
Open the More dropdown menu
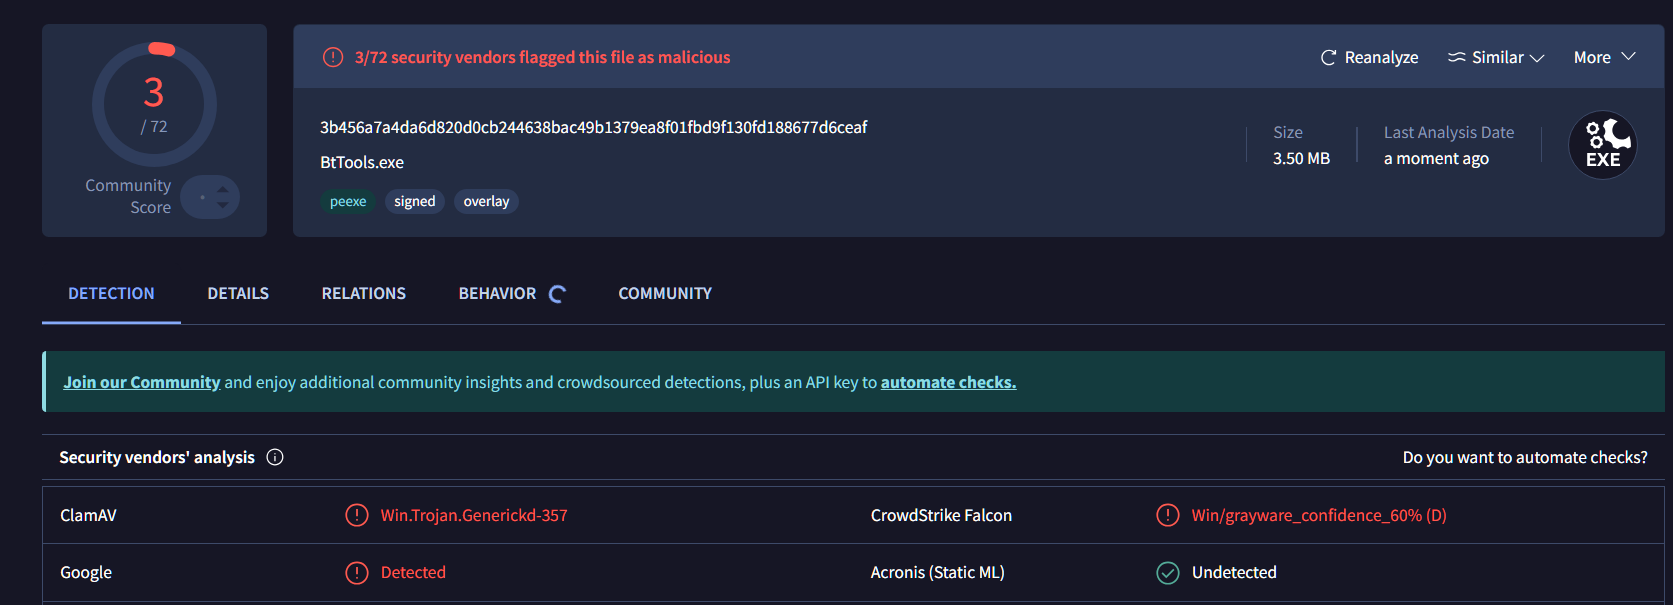point(1604,58)
